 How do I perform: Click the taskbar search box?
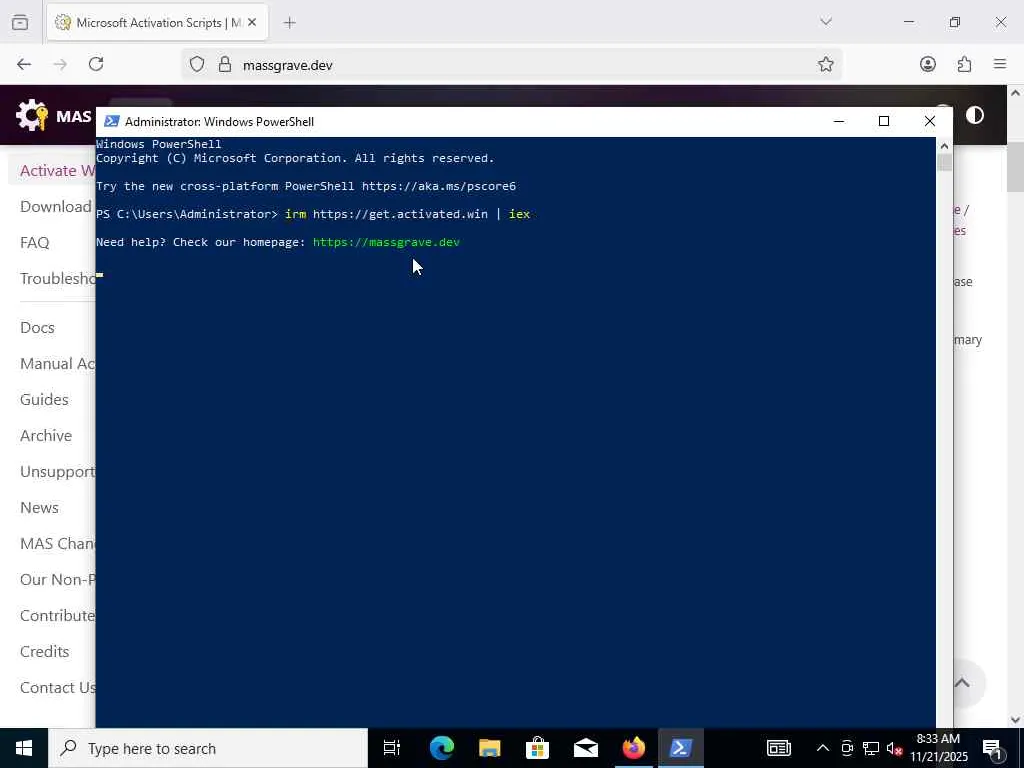coord(208,748)
